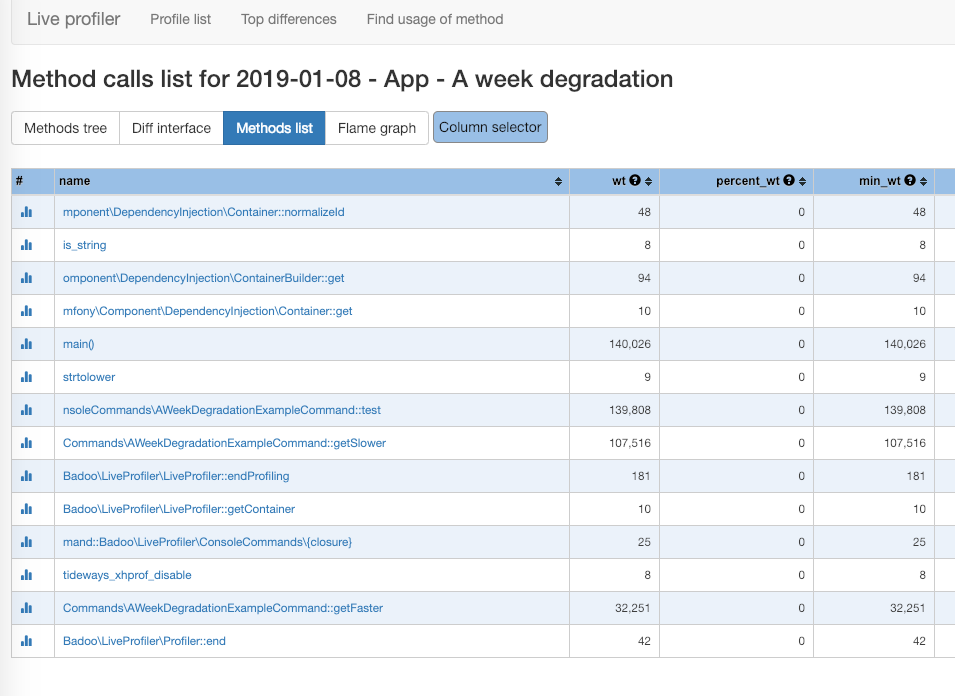Go to Profile list in navbar
The height and width of the screenshot is (696, 955).
coord(180,19)
